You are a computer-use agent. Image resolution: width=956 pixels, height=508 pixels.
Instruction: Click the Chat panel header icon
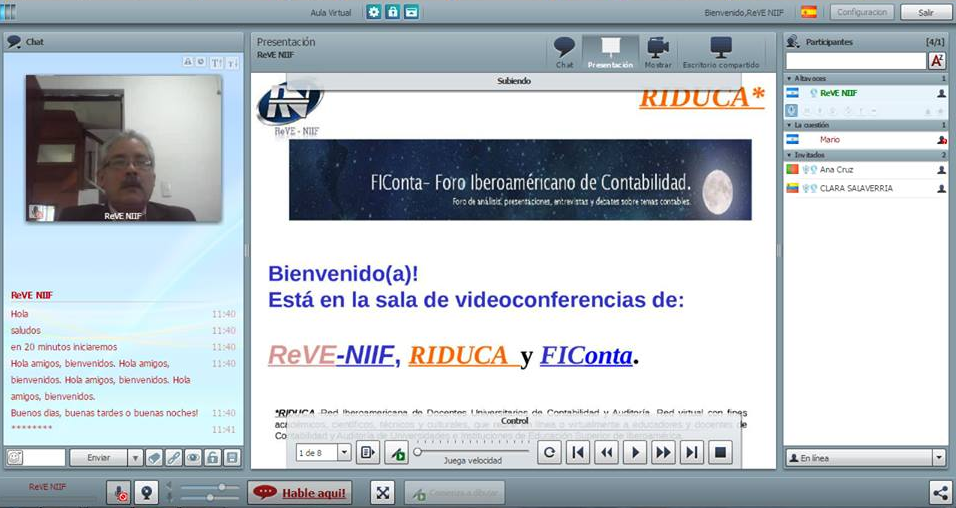tap(13, 42)
